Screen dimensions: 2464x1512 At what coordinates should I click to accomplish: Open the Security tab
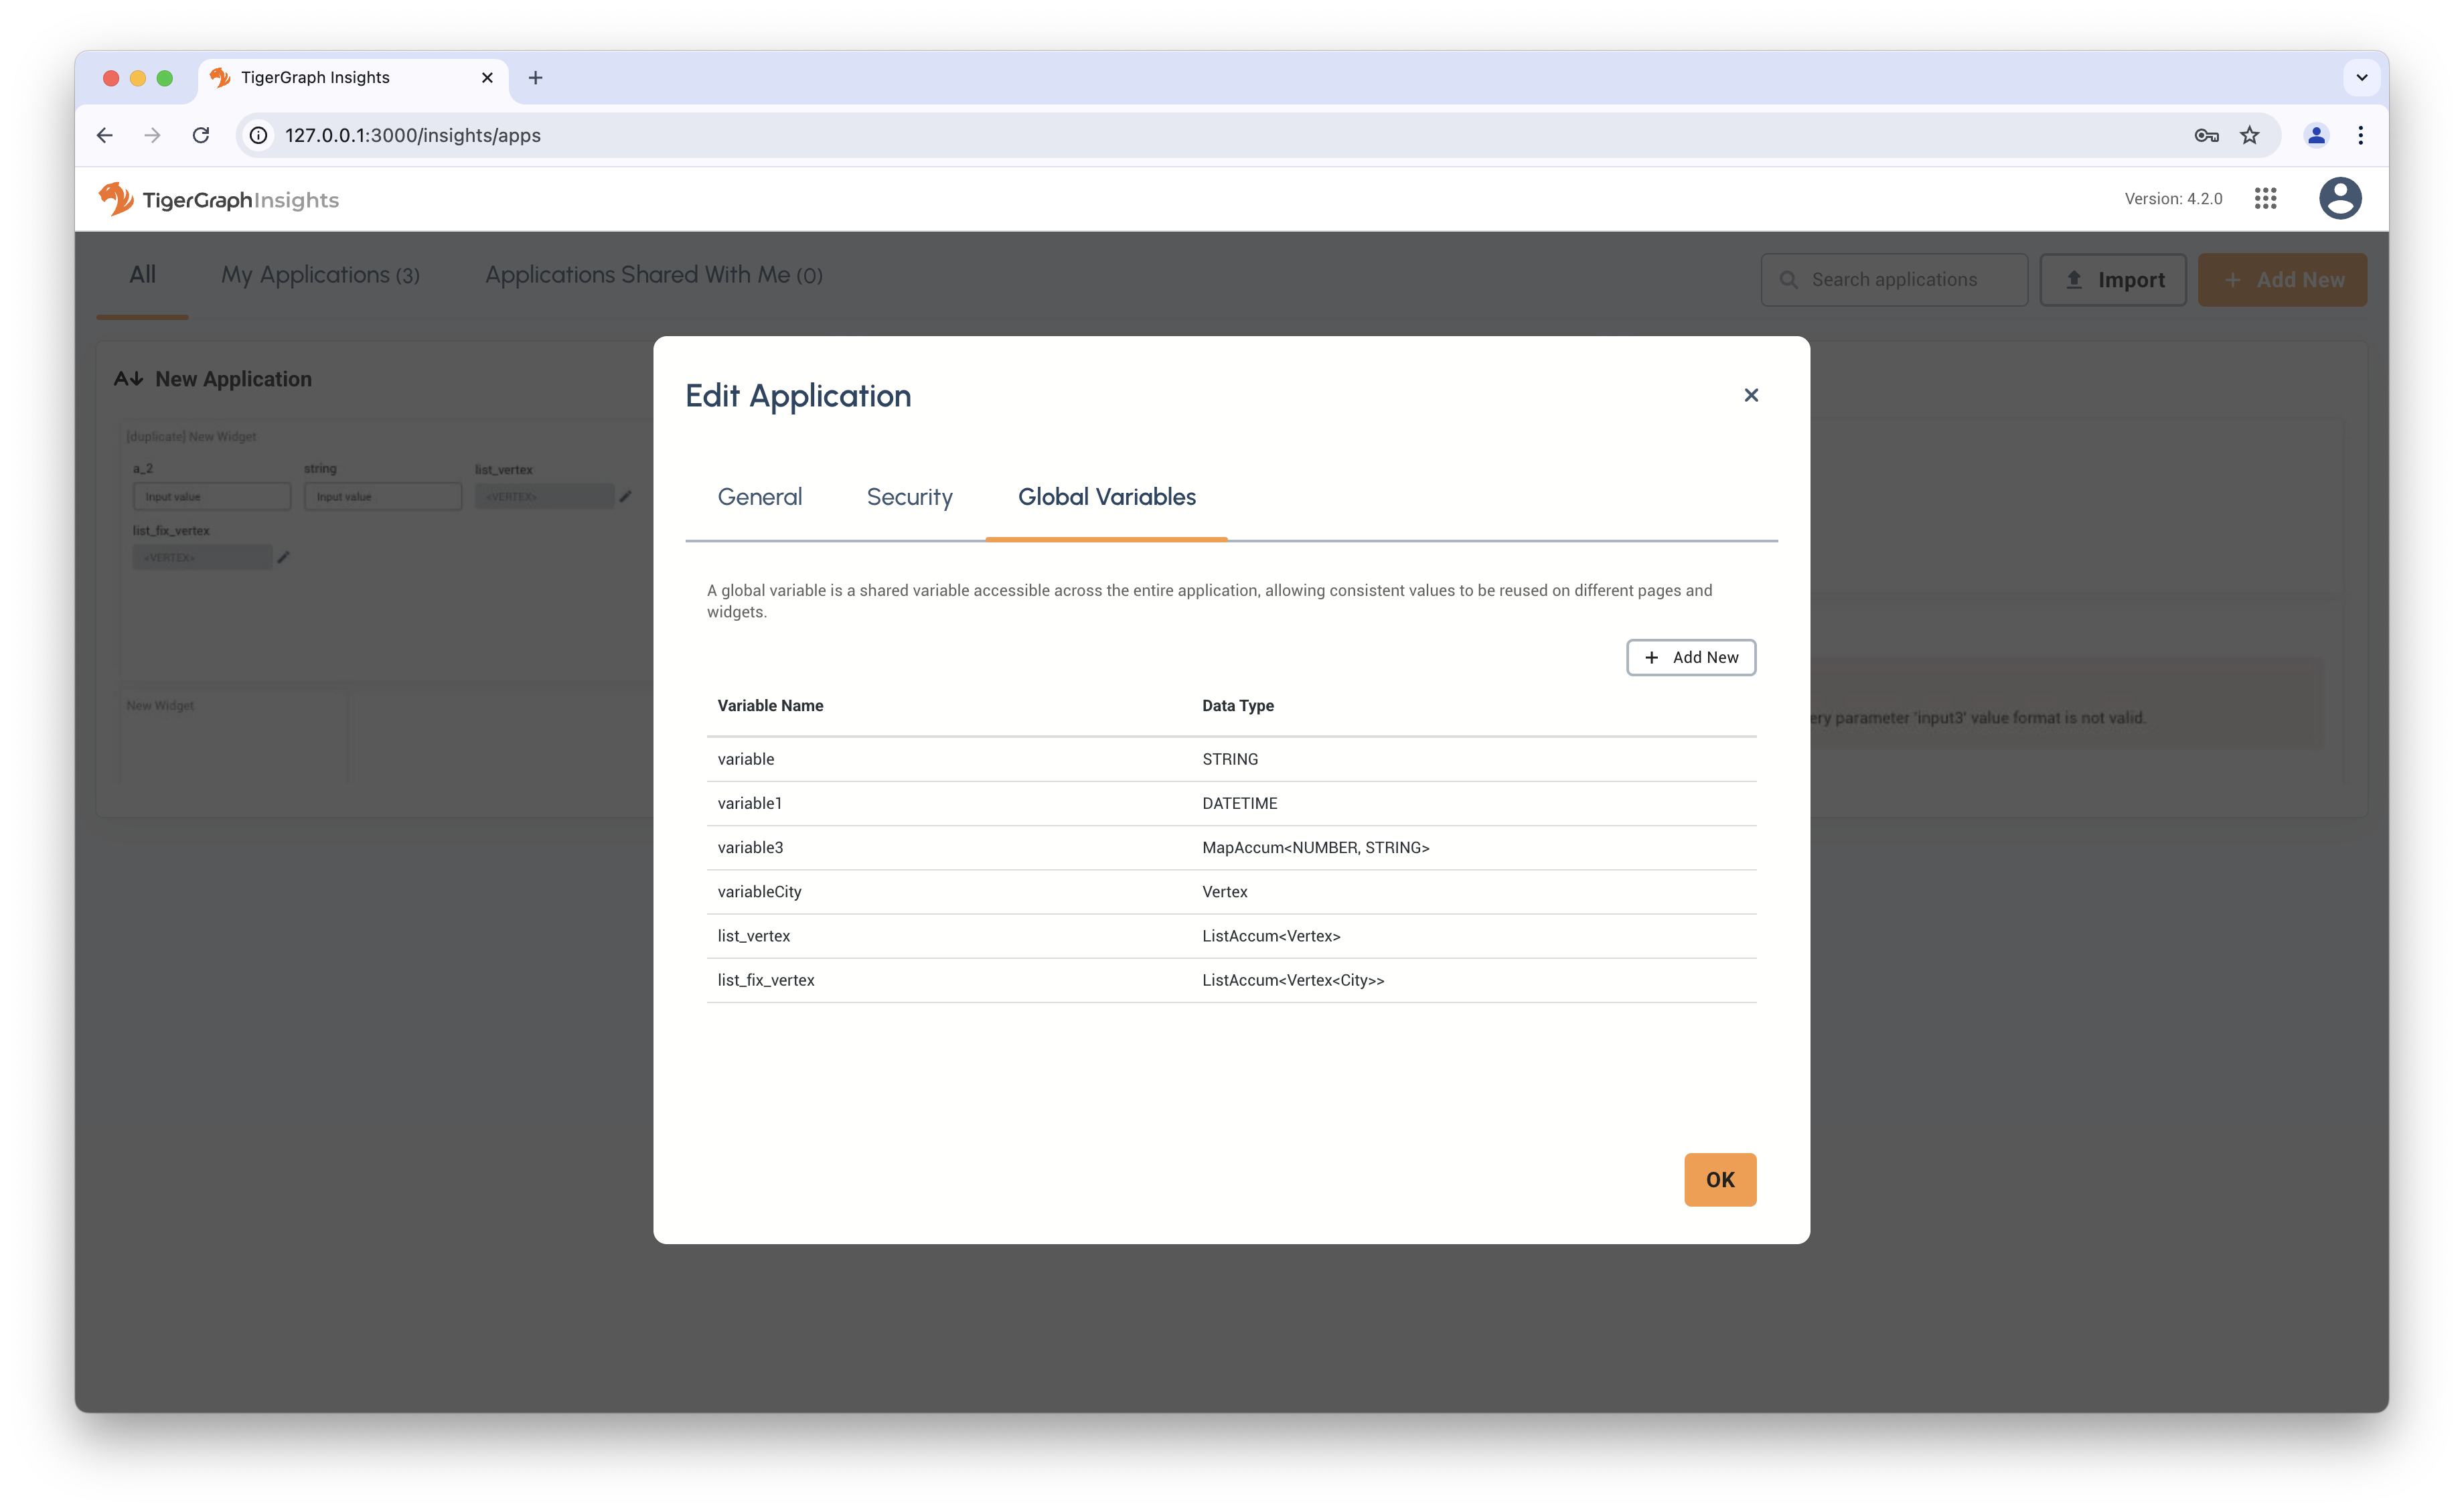[x=909, y=497]
